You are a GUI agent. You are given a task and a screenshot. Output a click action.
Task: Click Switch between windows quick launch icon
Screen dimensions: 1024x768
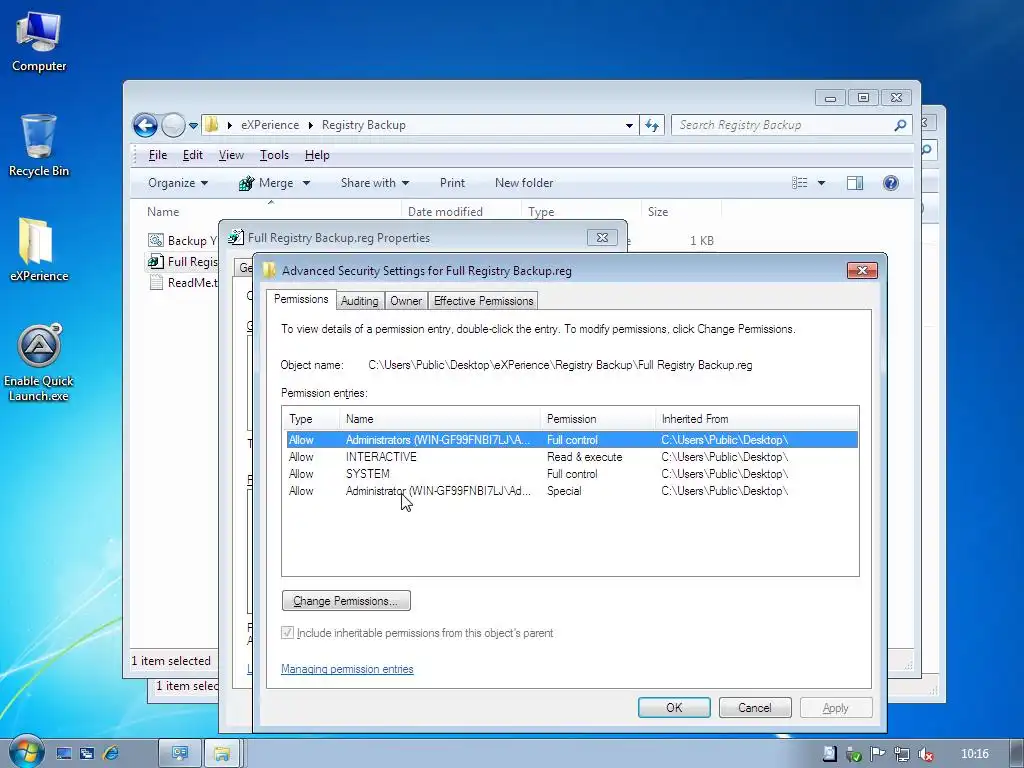click(x=87, y=754)
